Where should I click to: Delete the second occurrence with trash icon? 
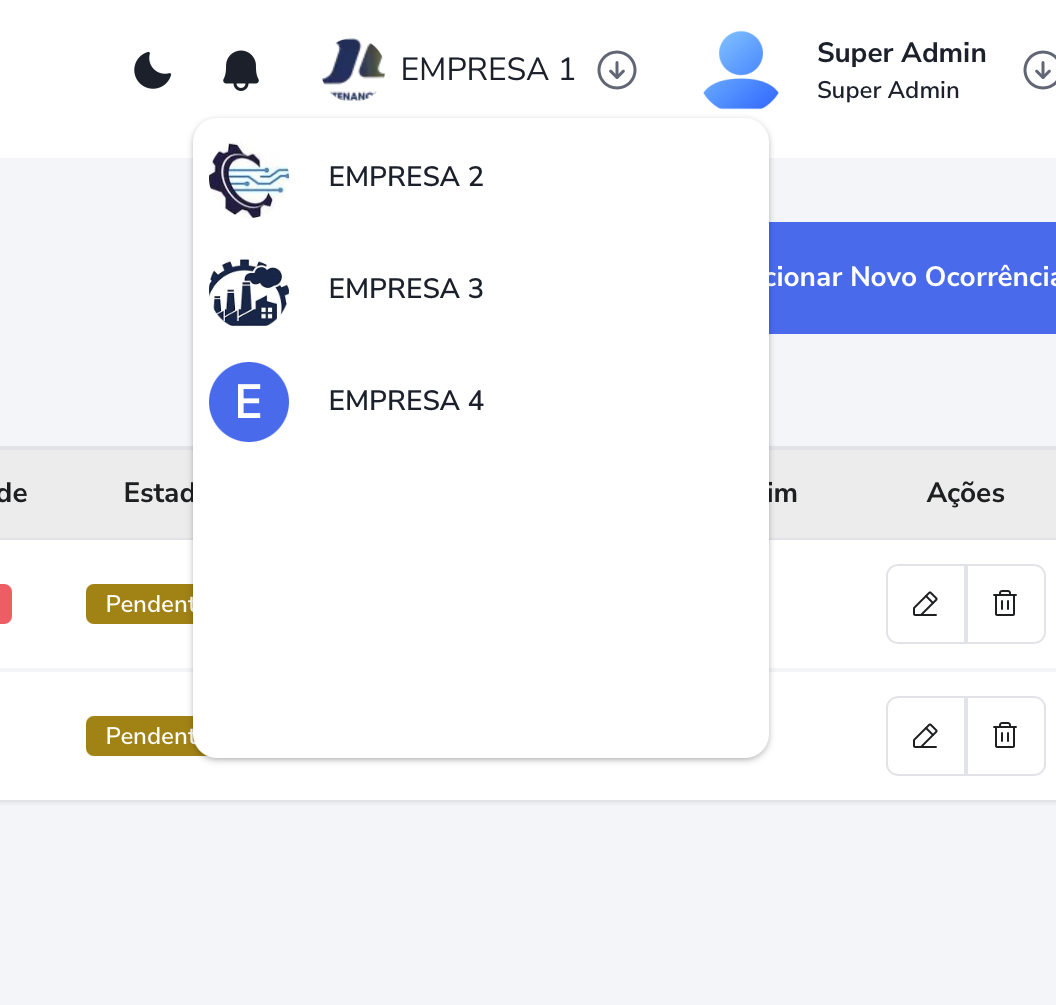click(x=1005, y=735)
